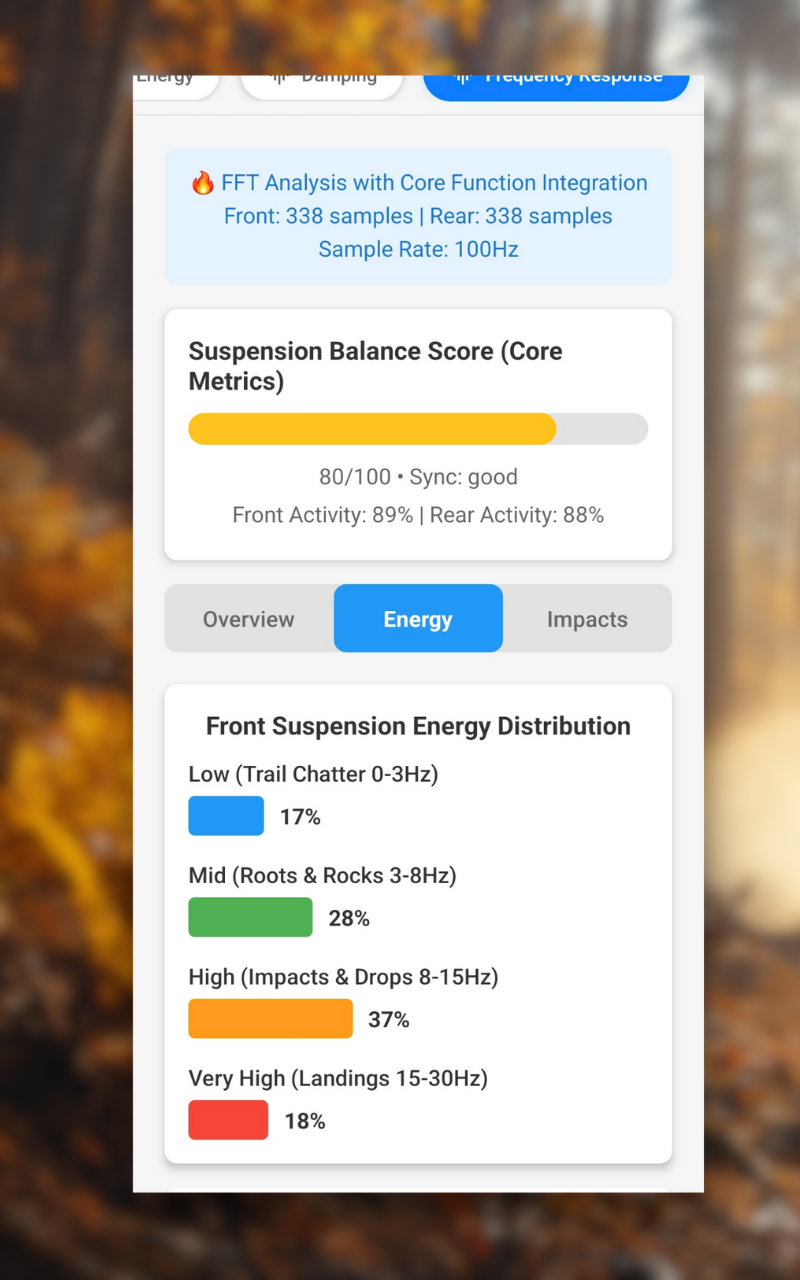Click the red Very High Landings bar
Image resolution: width=800 pixels, height=1280 pixels.
tap(228, 1120)
